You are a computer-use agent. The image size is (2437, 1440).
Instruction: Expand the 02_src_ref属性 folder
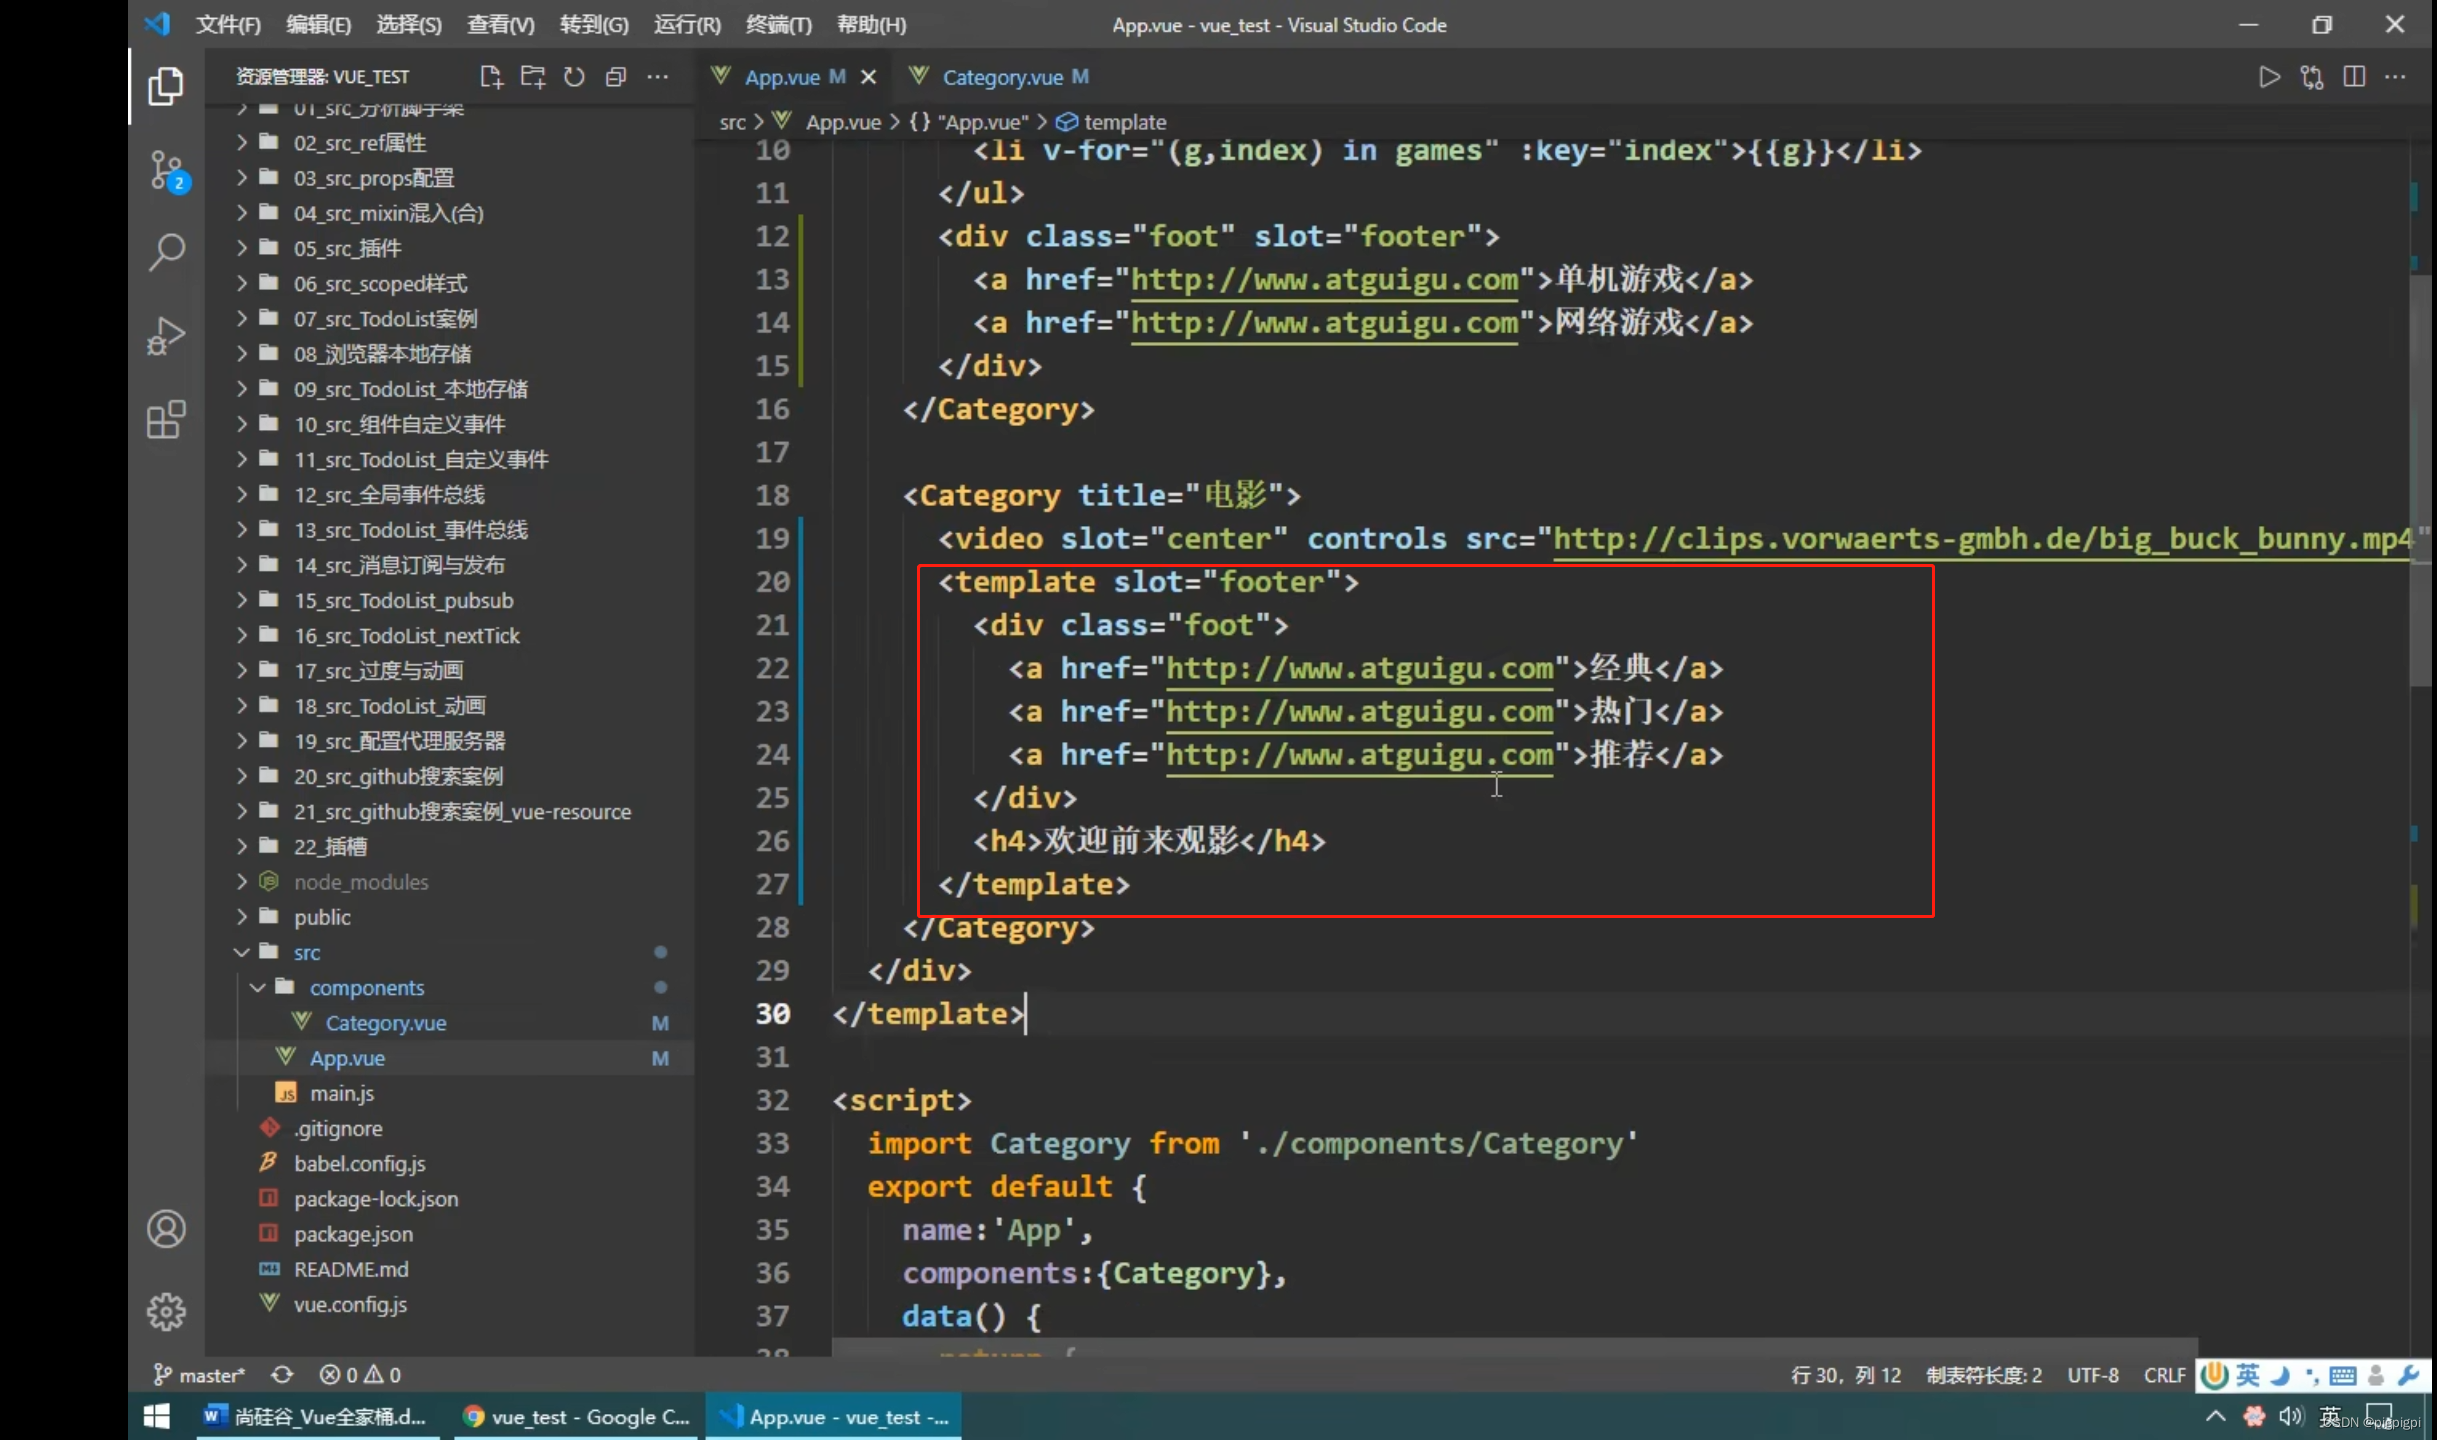450,143
